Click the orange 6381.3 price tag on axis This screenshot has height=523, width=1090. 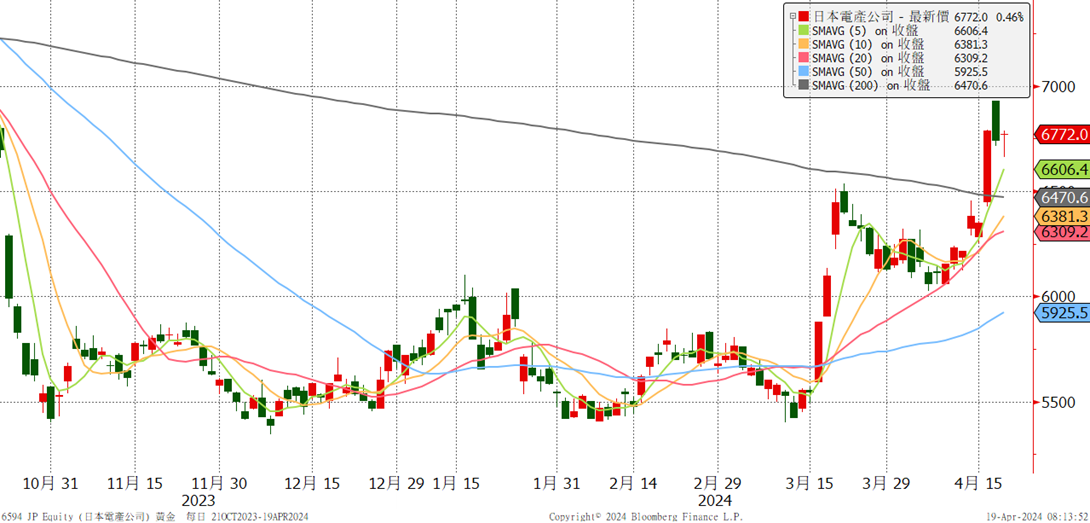[1063, 216]
